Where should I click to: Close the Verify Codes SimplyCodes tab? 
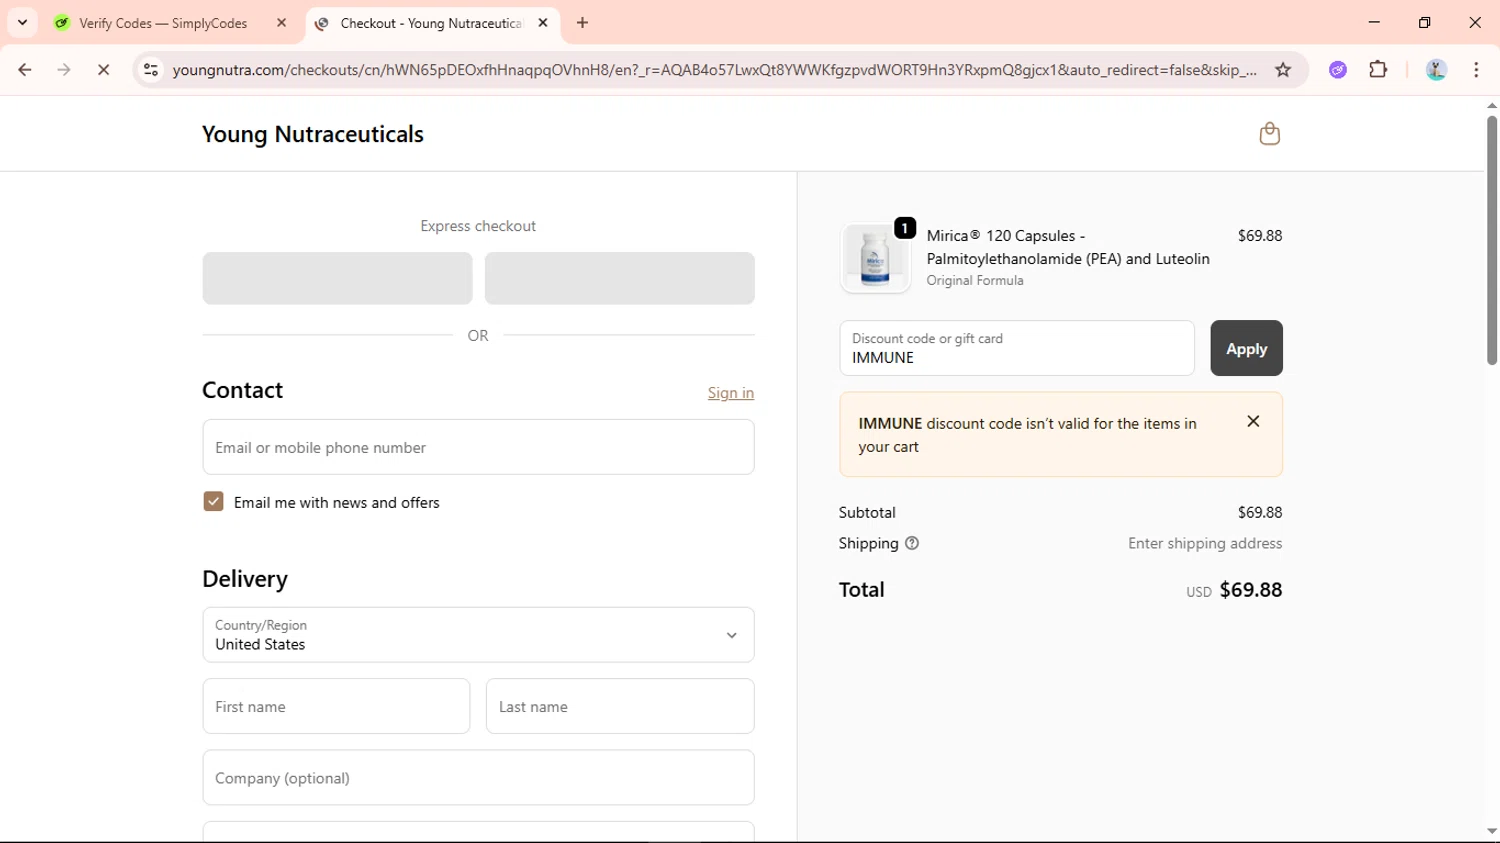pyautogui.click(x=281, y=23)
